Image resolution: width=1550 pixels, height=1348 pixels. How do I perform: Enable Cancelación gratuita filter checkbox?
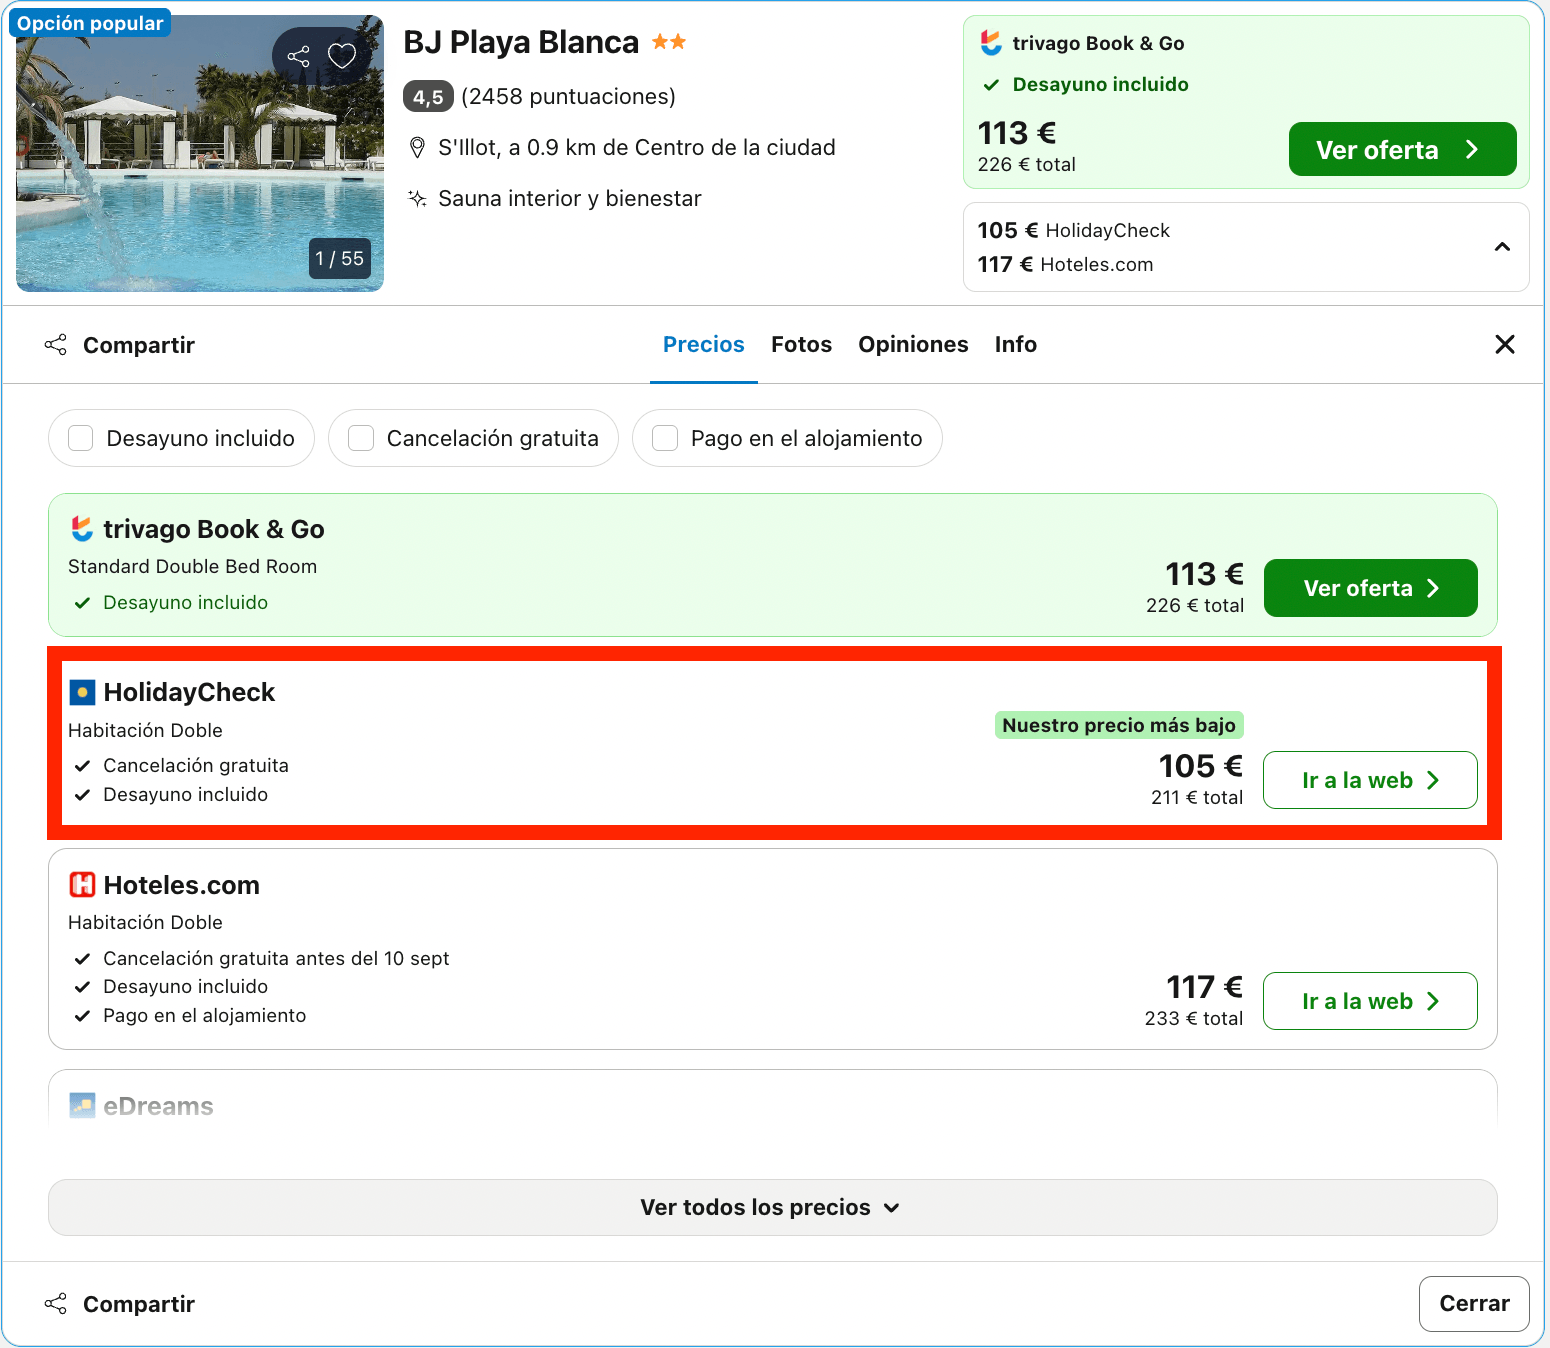361,438
